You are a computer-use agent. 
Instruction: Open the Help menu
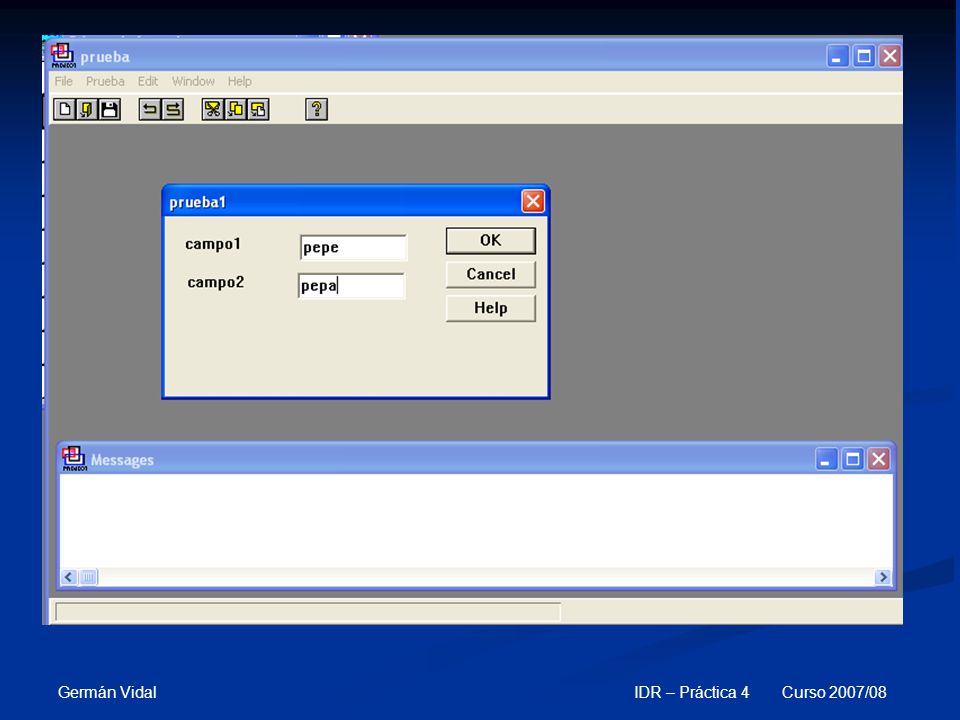point(239,81)
